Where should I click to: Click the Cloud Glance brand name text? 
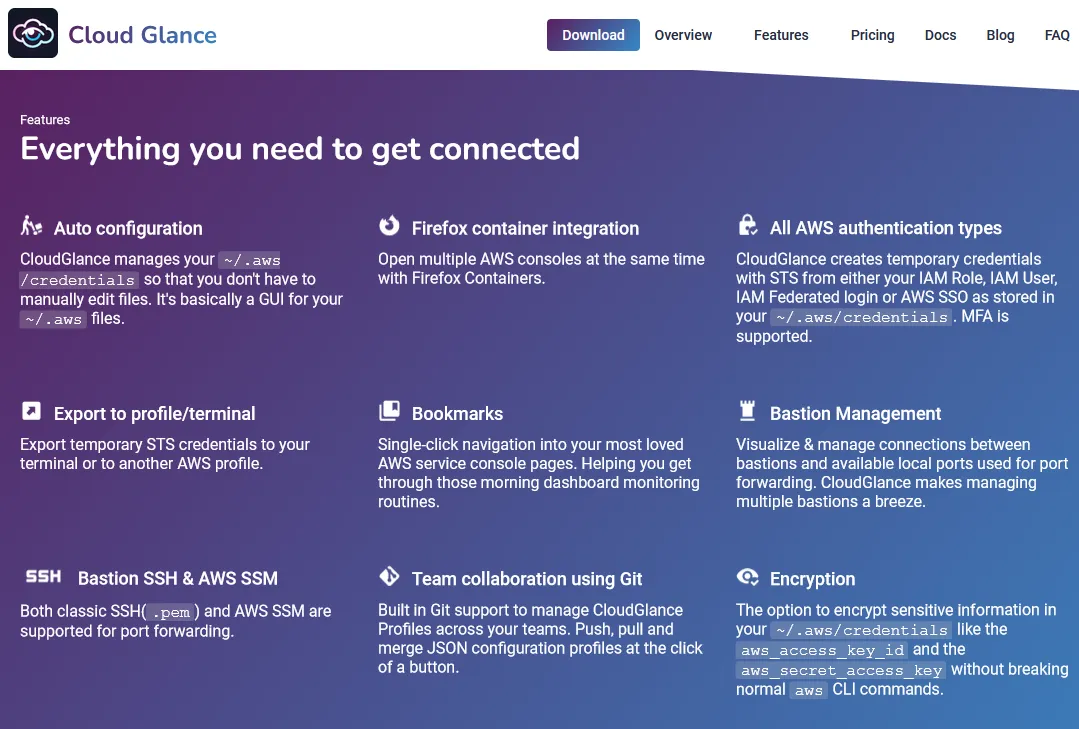click(x=142, y=33)
